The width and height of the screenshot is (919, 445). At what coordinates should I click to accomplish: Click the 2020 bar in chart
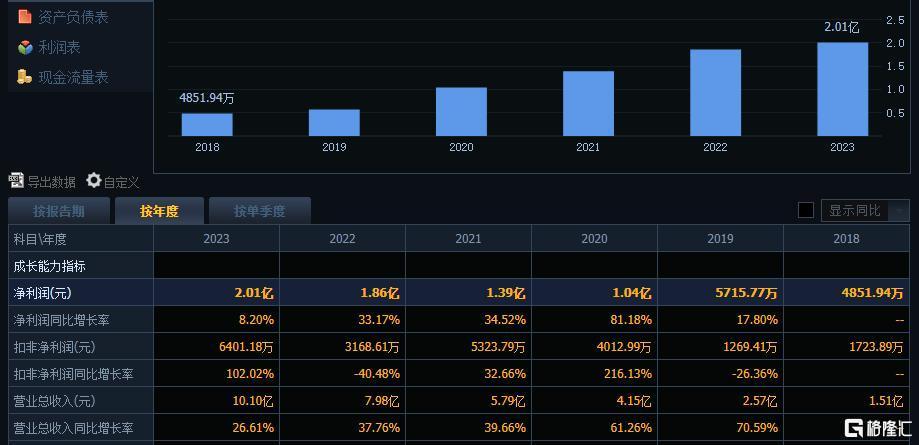tap(461, 111)
